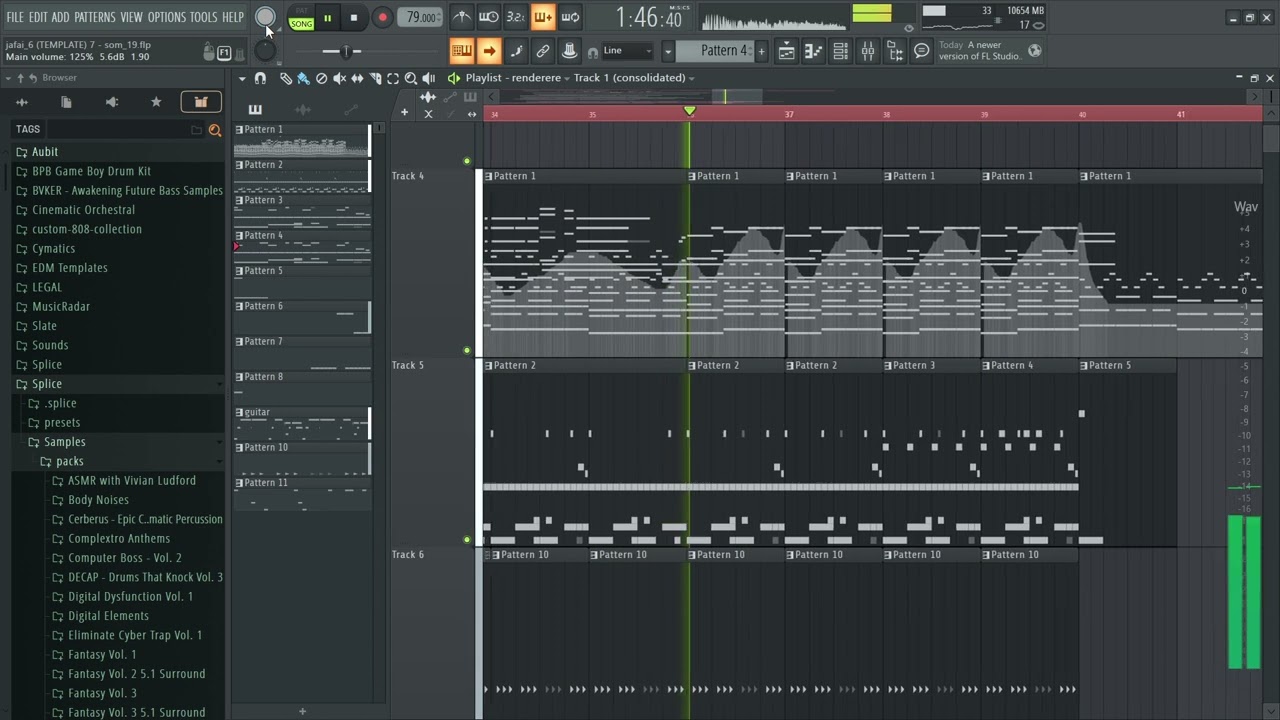1280x720 pixels.
Task: Open the Channel rack view icon
Action: pyautogui.click(x=841, y=51)
